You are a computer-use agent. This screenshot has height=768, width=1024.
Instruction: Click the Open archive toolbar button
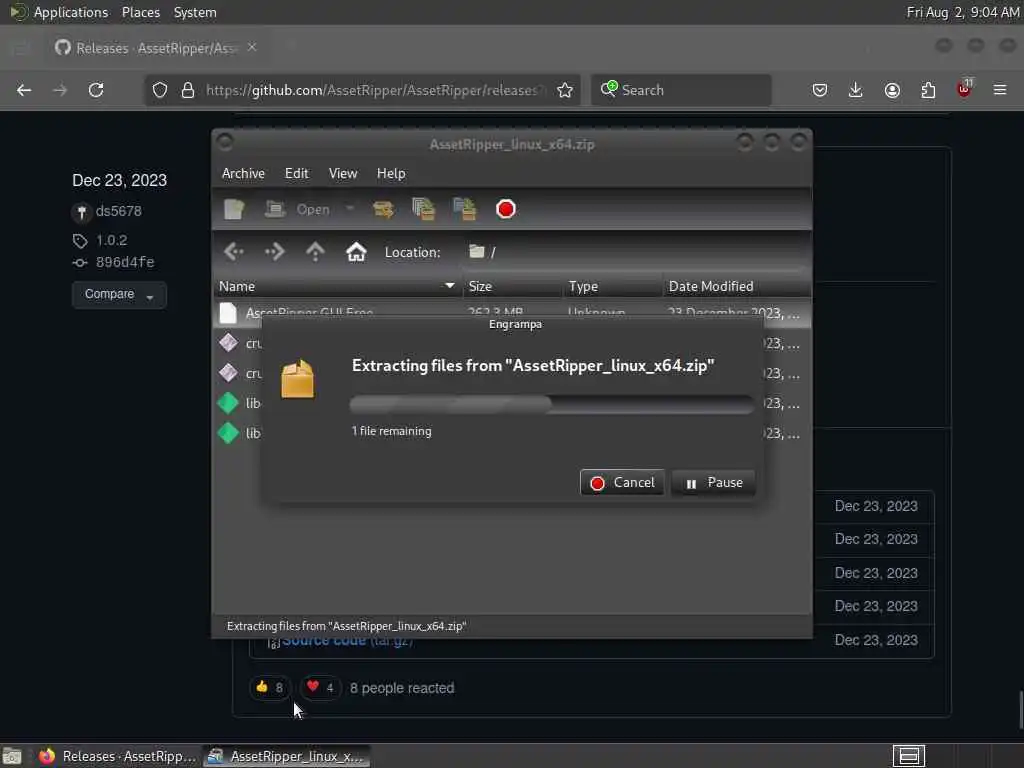point(298,209)
